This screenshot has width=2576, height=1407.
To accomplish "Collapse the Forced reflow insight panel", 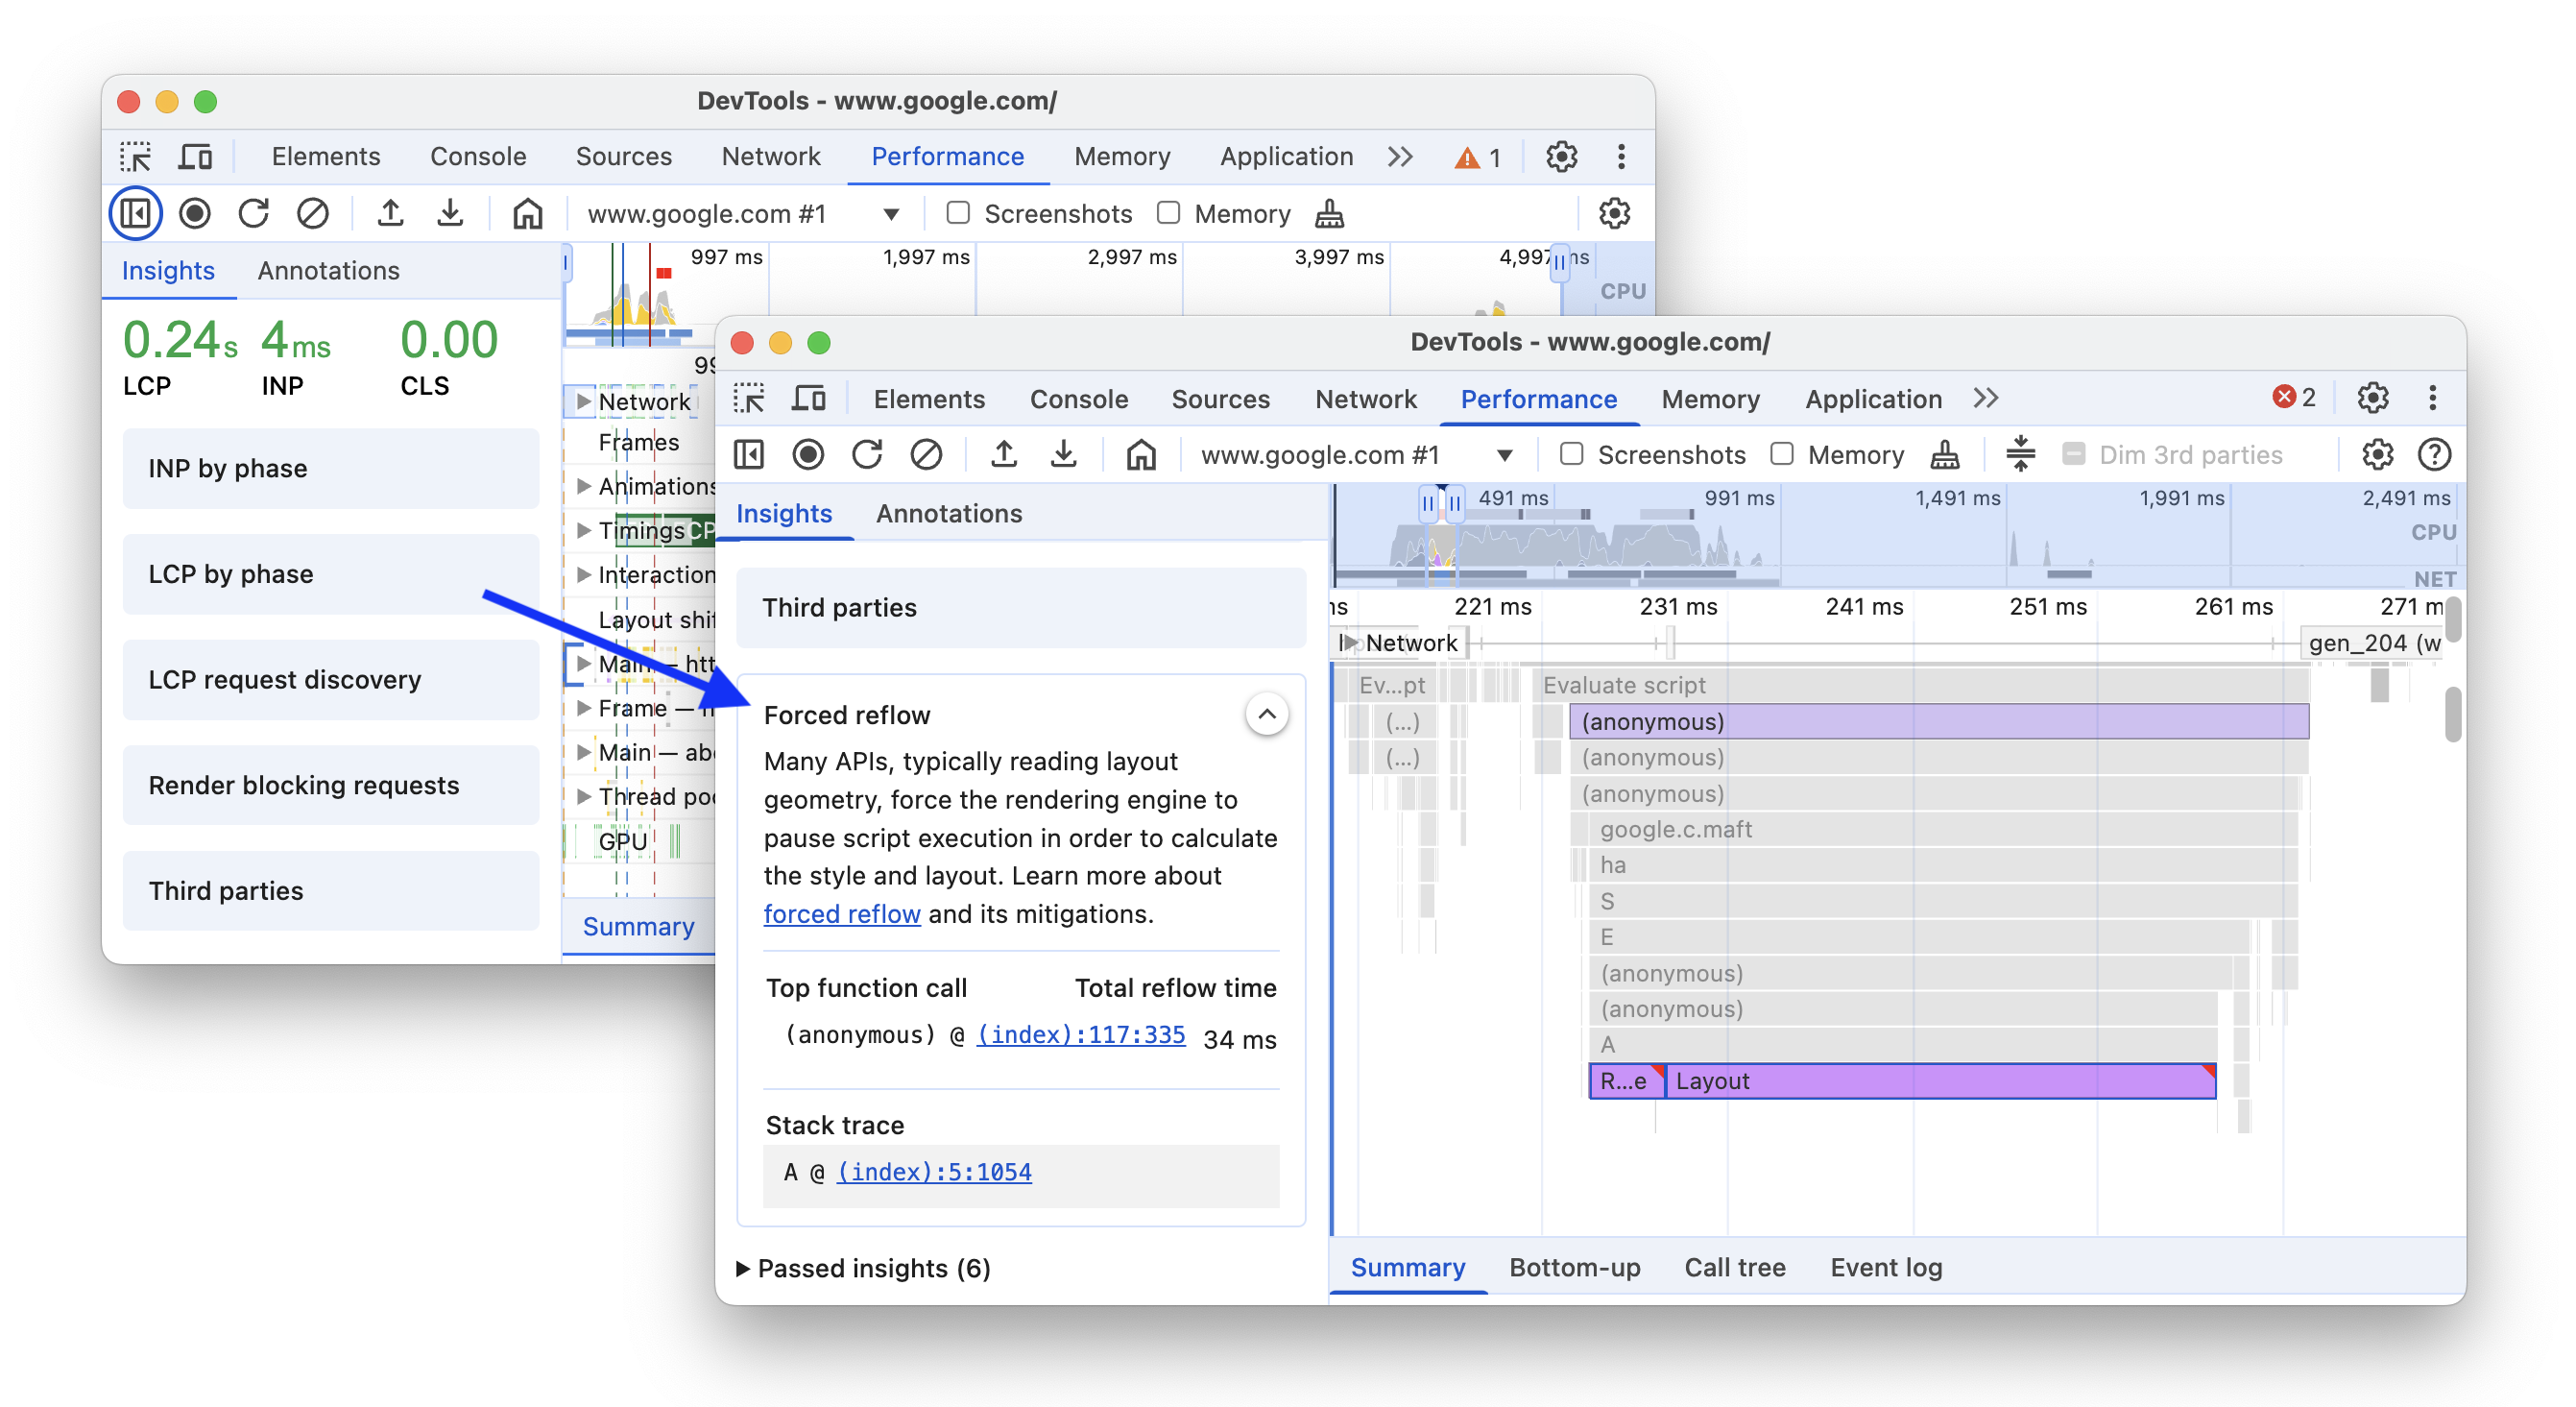I will tap(1267, 714).
